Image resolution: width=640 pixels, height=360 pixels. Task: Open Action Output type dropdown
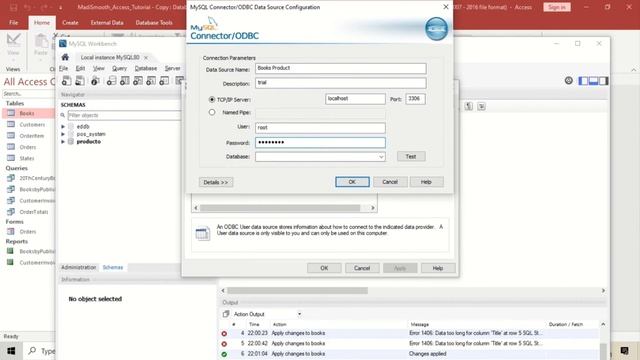click(299, 314)
